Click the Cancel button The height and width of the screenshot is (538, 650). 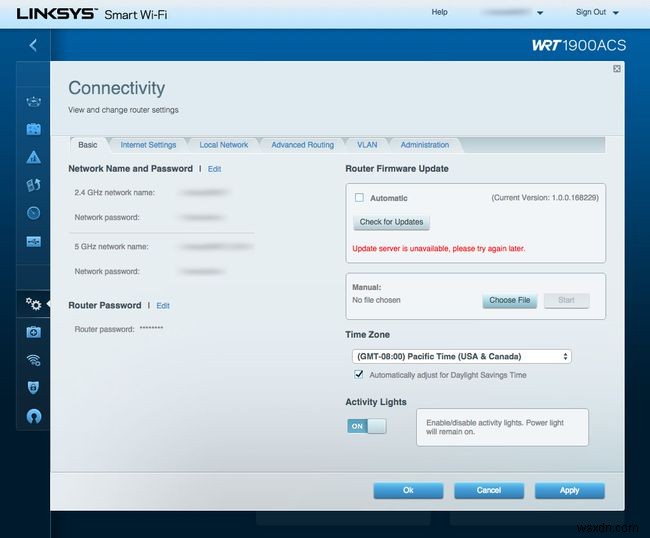(x=489, y=490)
